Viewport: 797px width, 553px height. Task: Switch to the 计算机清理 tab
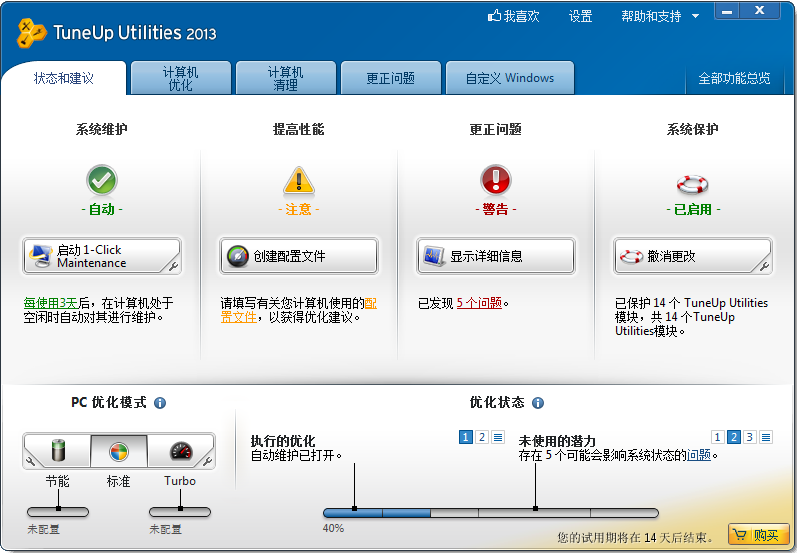pos(286,78)
